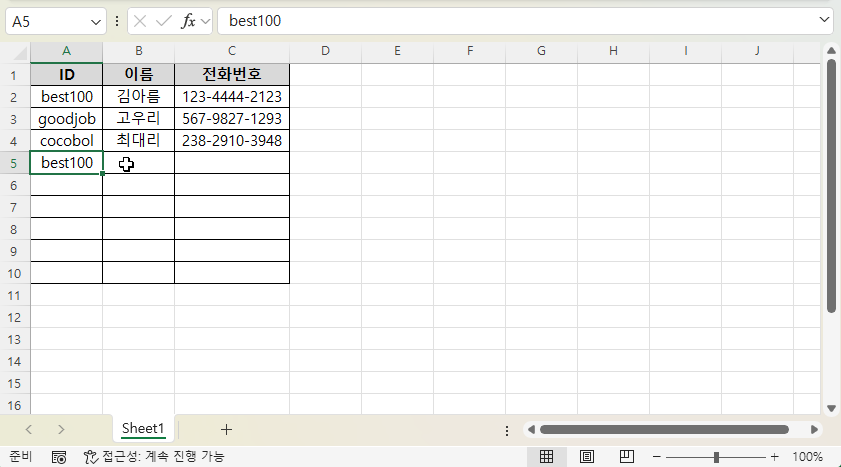
Task: Select row 11 header
Action: click(x=14, y=295)
